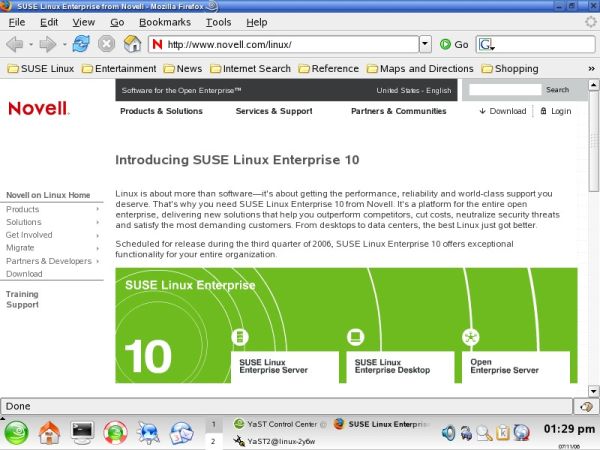Viewport: 600px width, 450px height.
Task: Open the SUSE Linux bookmarks folder
Action: click(41, 69)
